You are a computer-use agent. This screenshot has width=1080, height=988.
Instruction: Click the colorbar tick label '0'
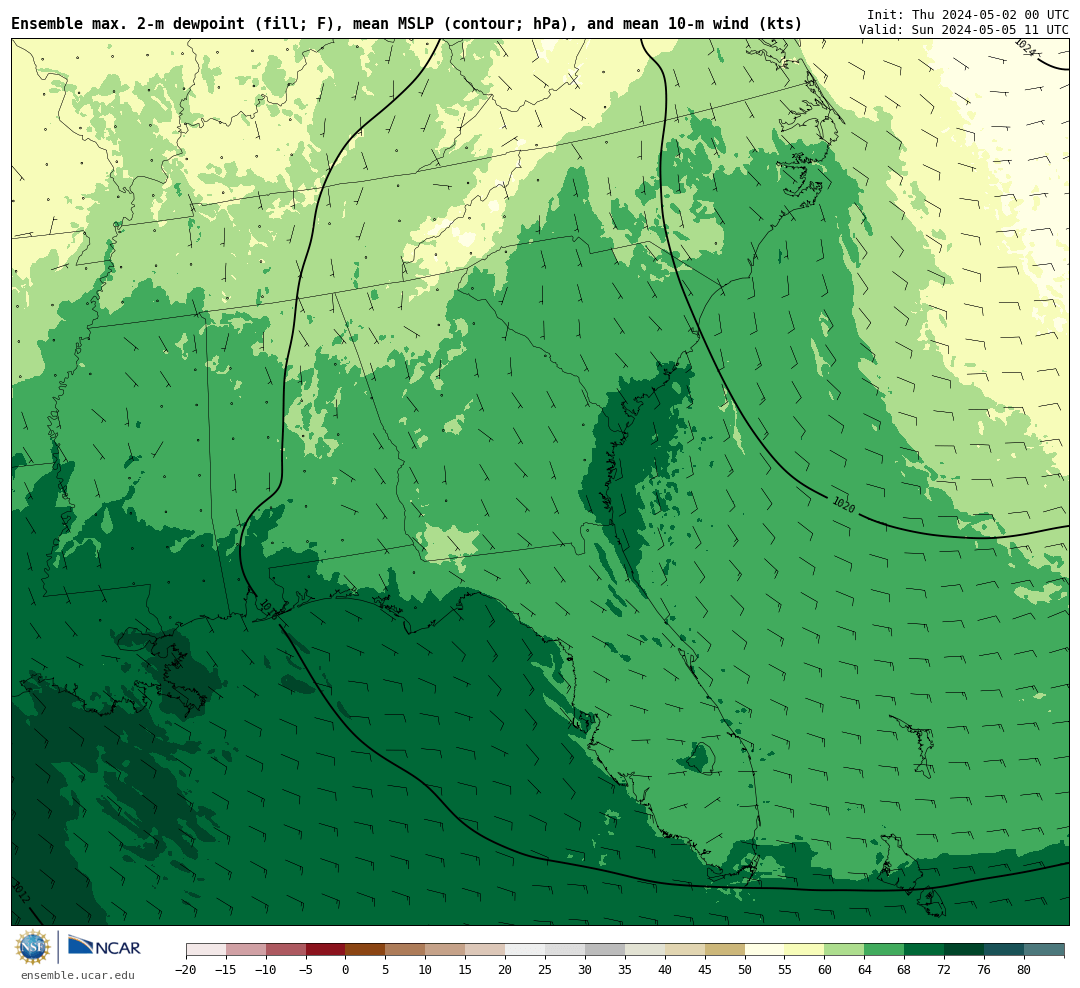[x=346, y=970]
